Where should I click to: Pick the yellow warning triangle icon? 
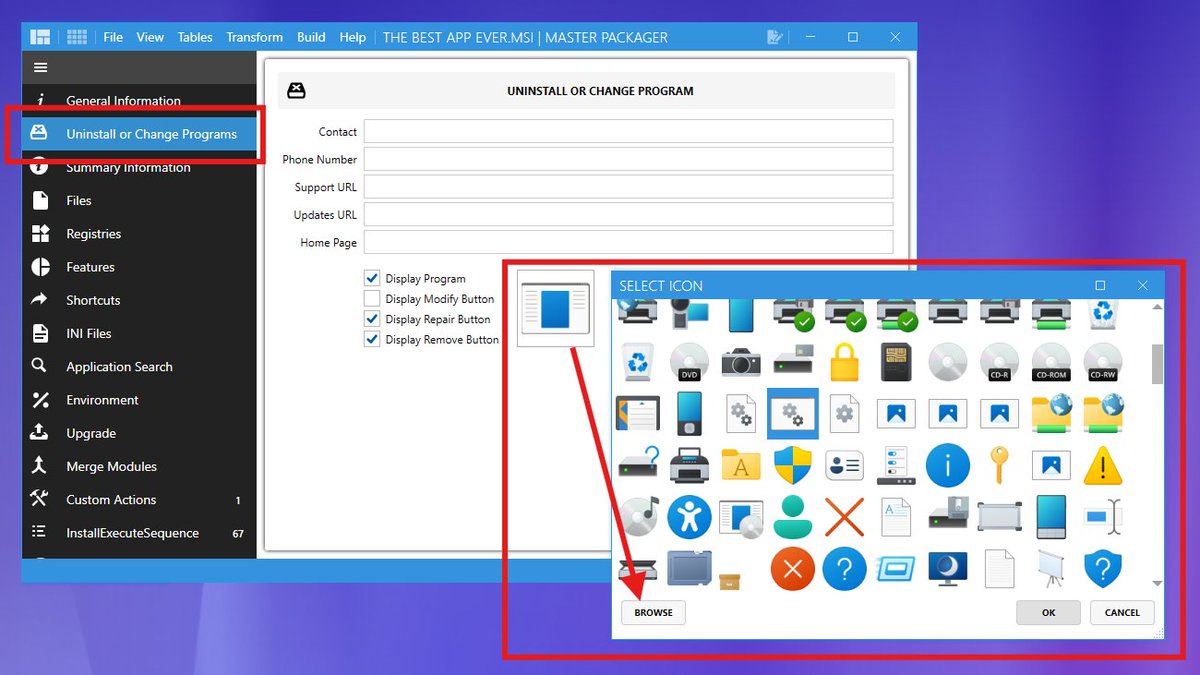tap(1103, 466)
